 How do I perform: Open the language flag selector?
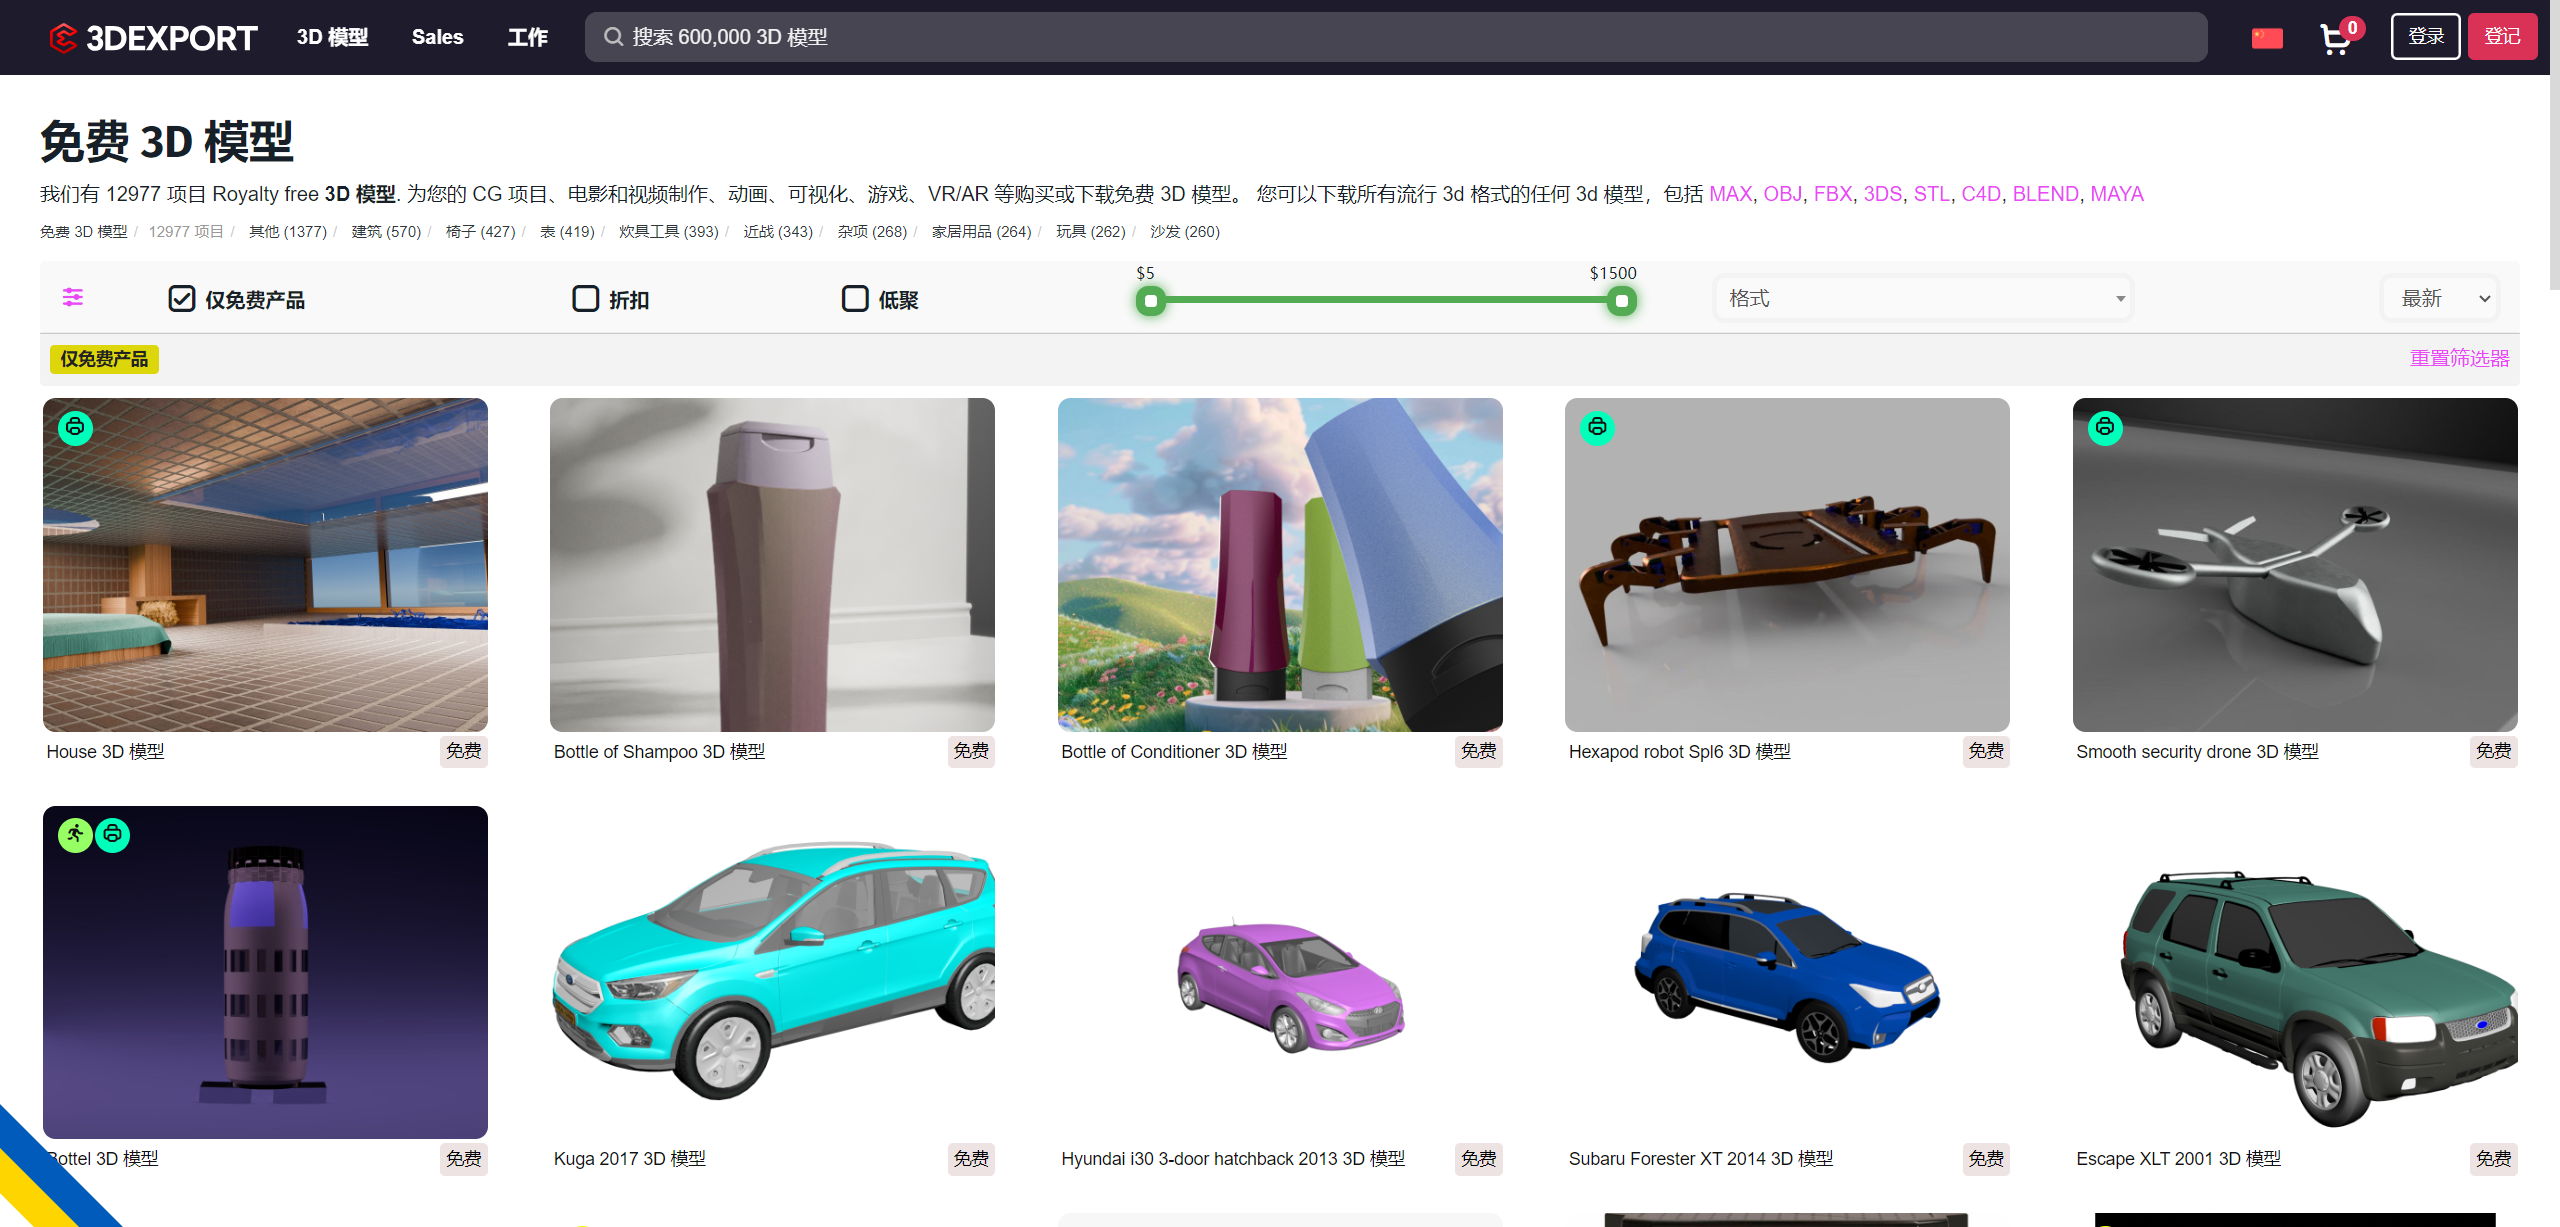[2267, 37]
